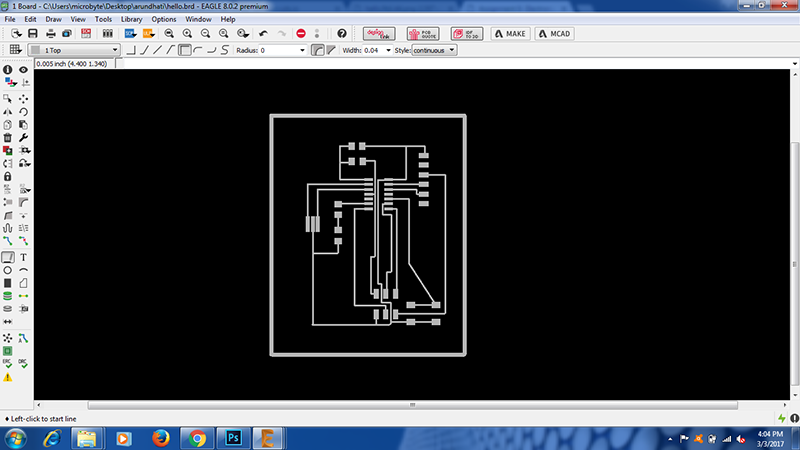
Task: Open the Errors warning triangle
Action: 8,378
